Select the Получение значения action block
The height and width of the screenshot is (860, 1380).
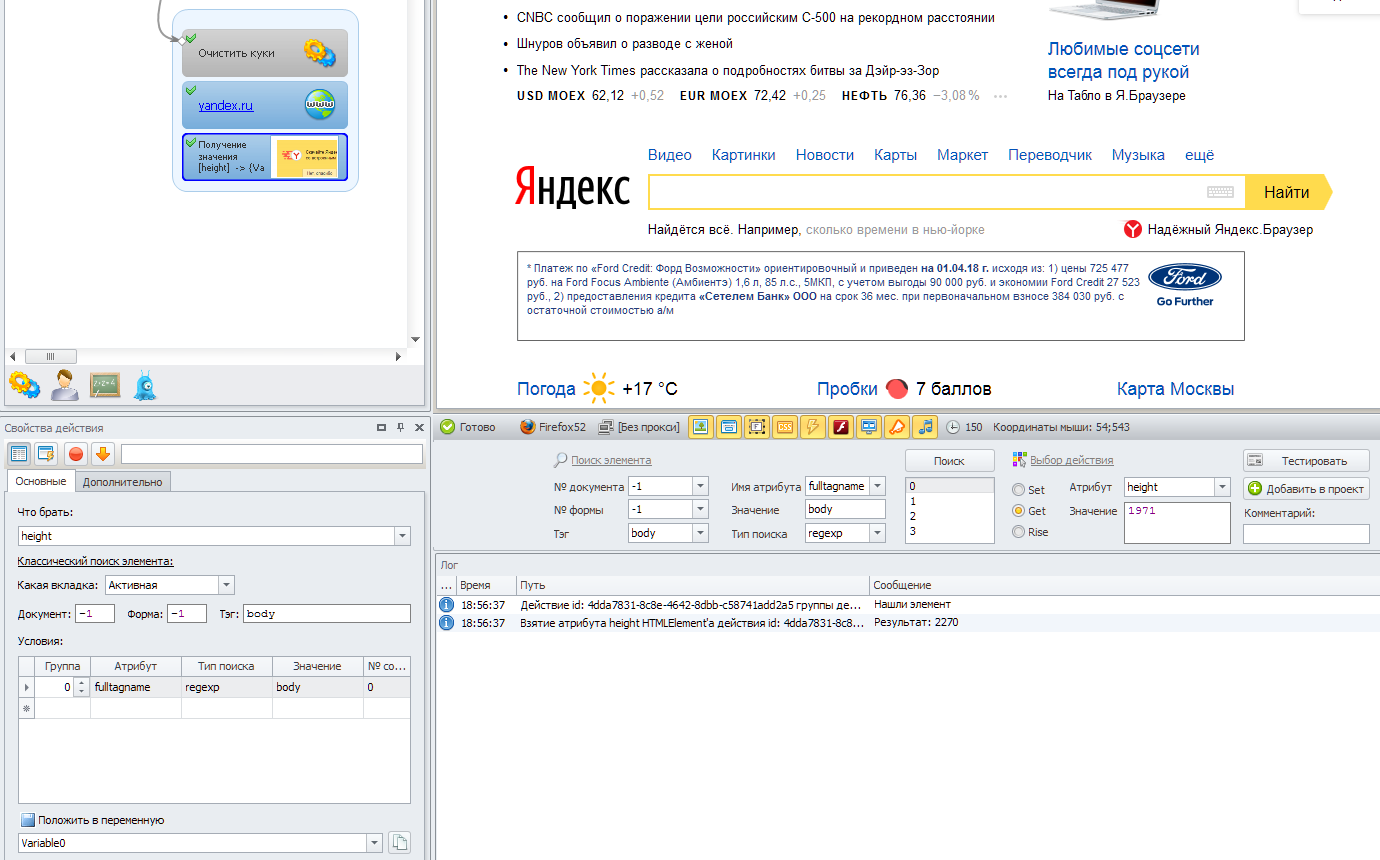(x=265, y=157)
